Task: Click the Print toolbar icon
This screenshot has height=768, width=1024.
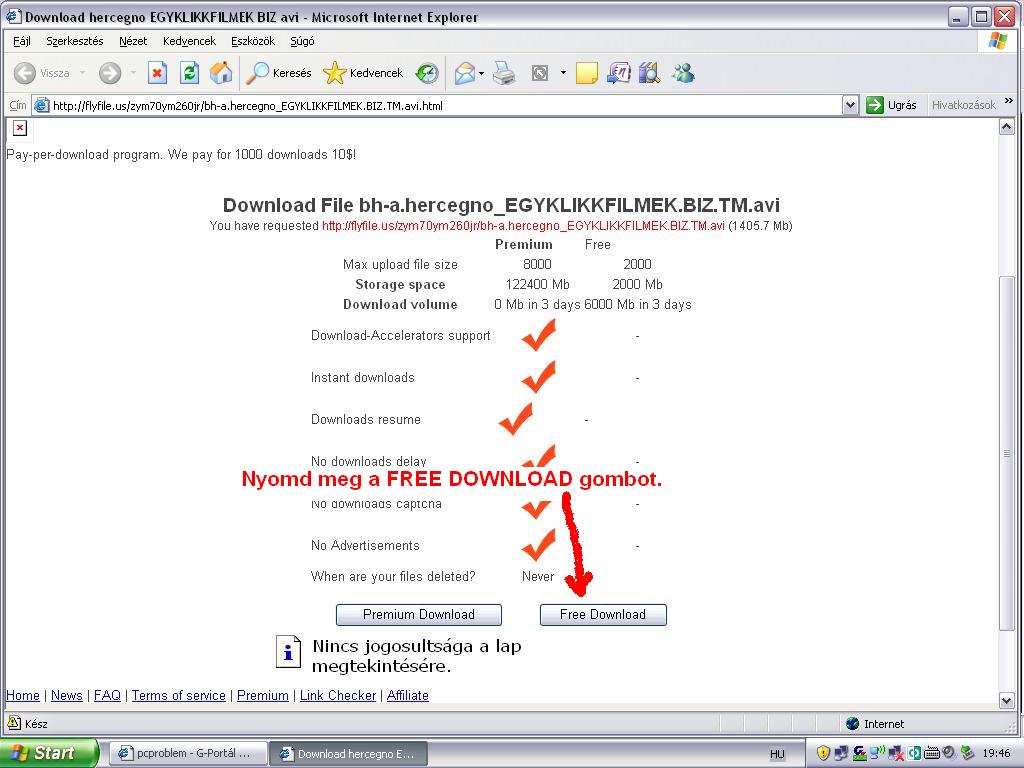Action: [x=504, y=73]
